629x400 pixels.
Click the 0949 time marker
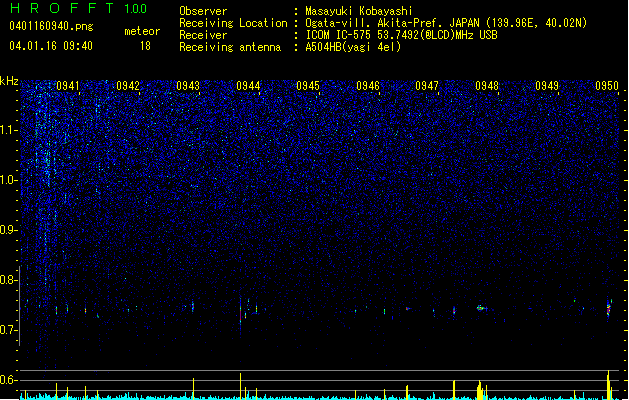click(547, 86)
